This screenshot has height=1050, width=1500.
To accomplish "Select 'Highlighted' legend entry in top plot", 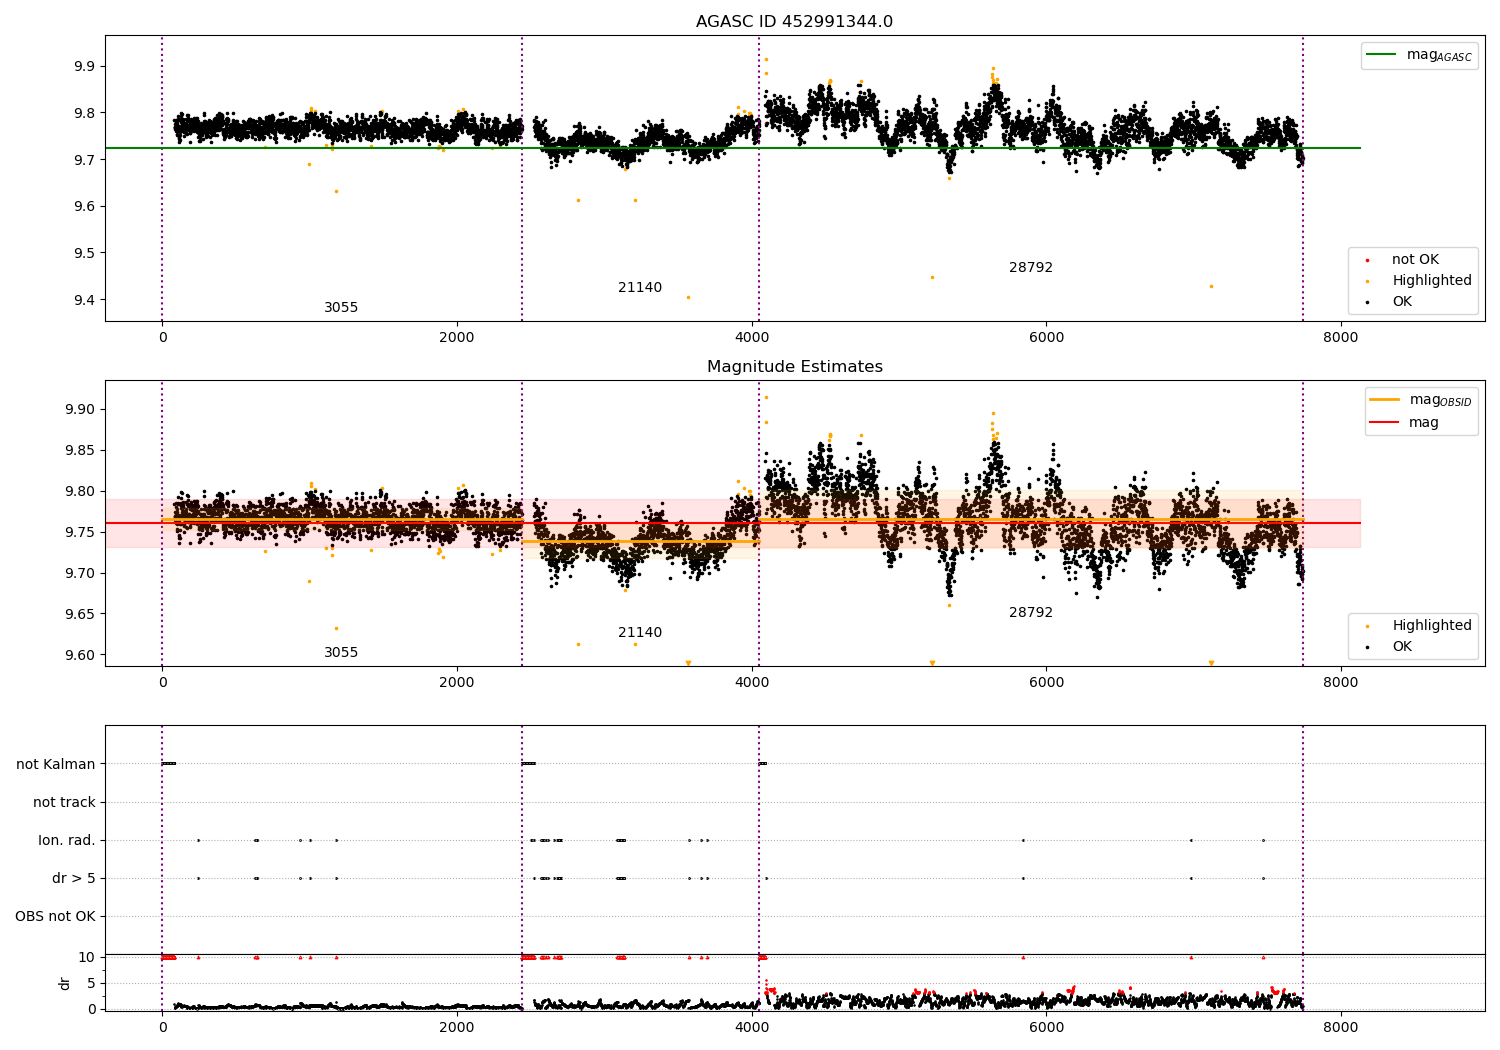I will (1432, 281).
